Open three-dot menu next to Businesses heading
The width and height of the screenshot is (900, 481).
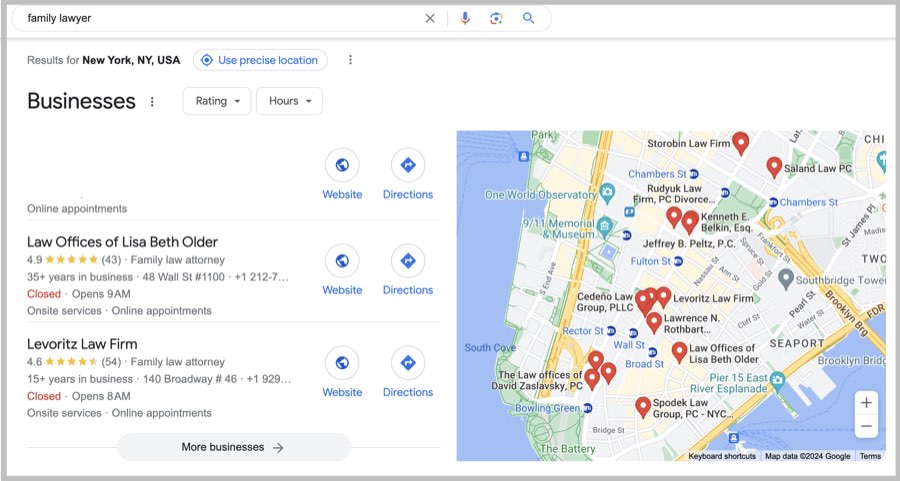click(152, 102)
